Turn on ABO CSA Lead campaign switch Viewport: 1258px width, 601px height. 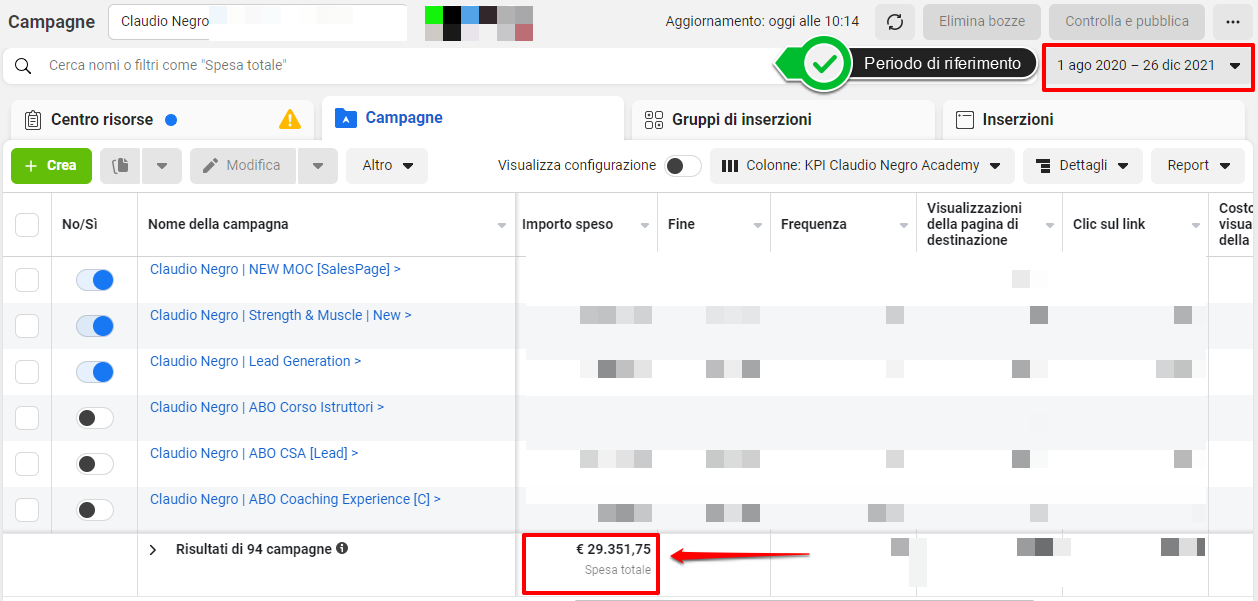click(95, 464)
